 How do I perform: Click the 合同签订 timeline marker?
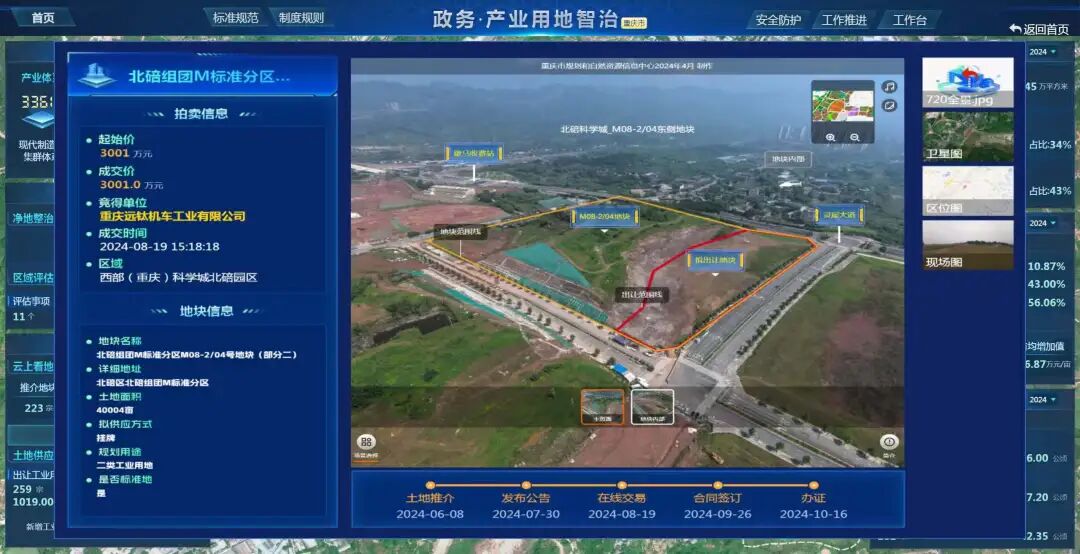(718, 485)
